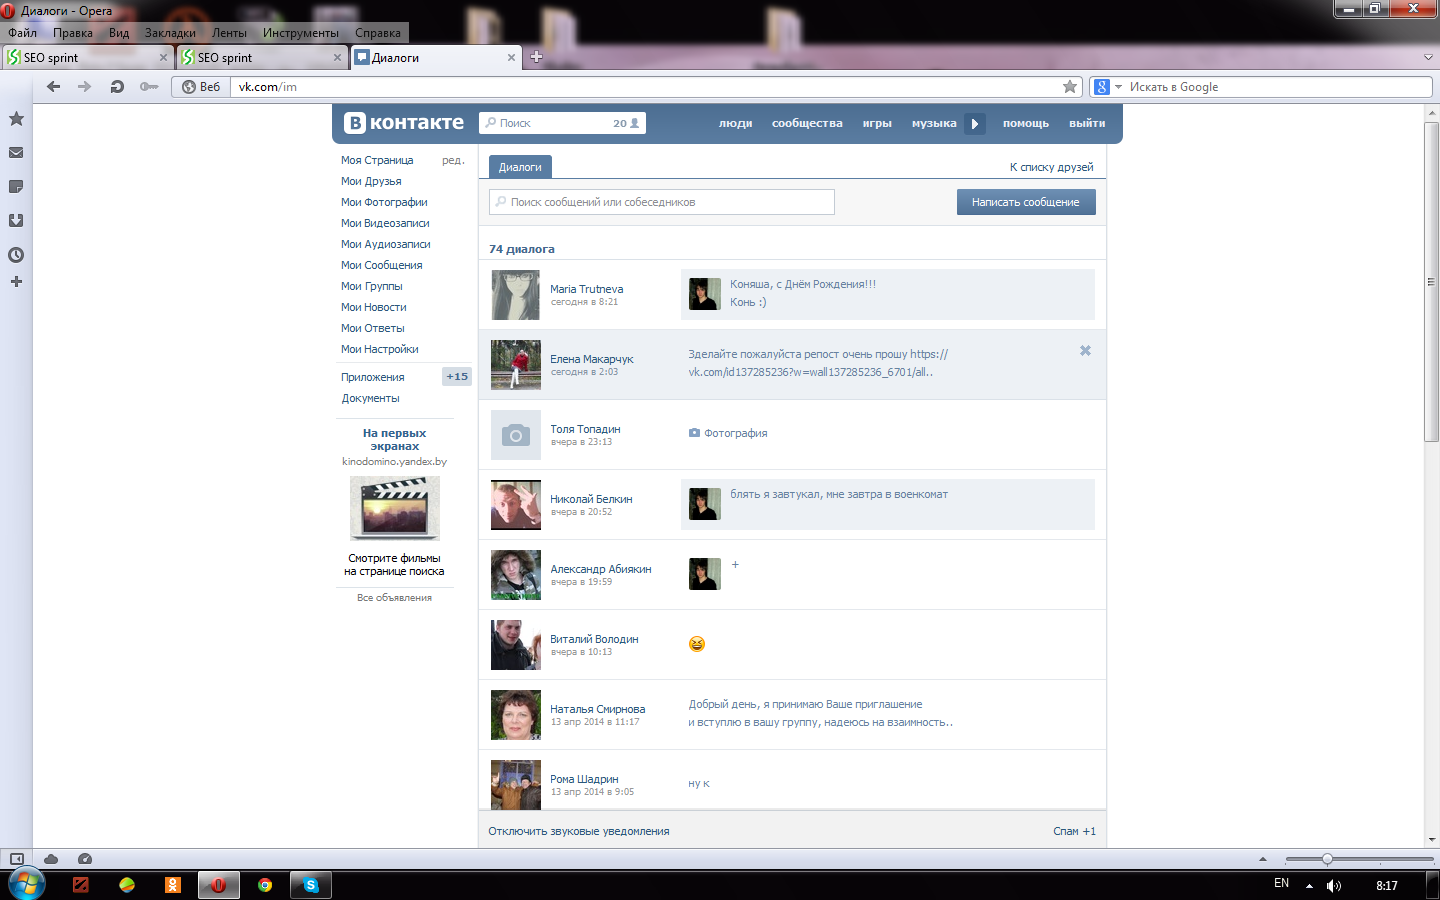Screen dimensions: 1440x900
Task: Delete the Елена Макарчук dialog with X
Action: click(x=1085, y=351)
